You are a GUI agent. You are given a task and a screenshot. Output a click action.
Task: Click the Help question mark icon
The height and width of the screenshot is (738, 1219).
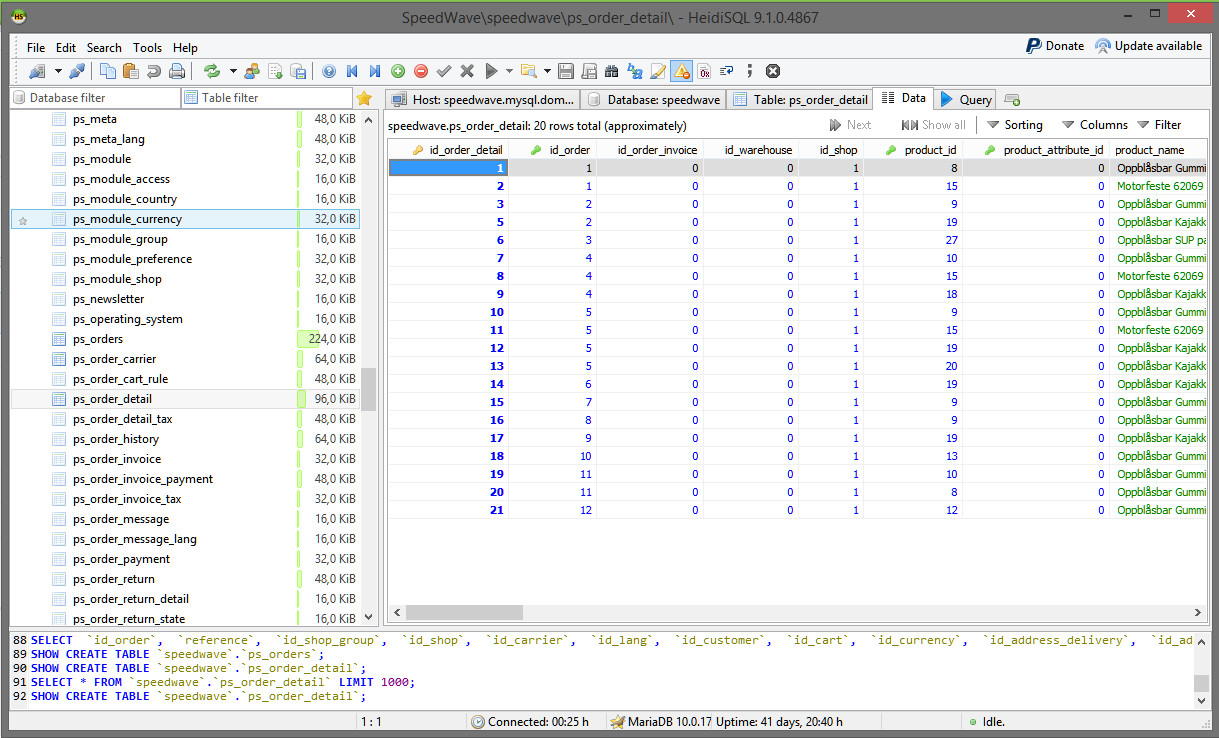click(329, 71)
